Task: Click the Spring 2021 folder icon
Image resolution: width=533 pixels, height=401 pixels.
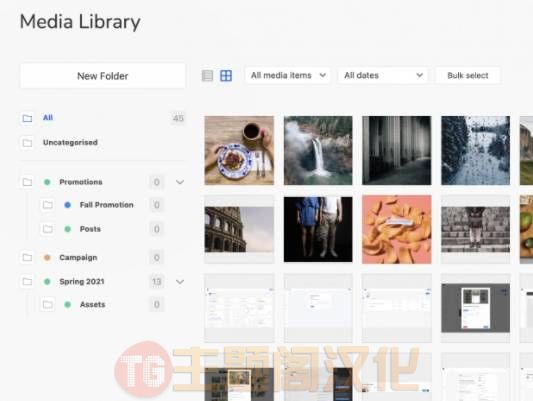Action: tap(27, 282)
